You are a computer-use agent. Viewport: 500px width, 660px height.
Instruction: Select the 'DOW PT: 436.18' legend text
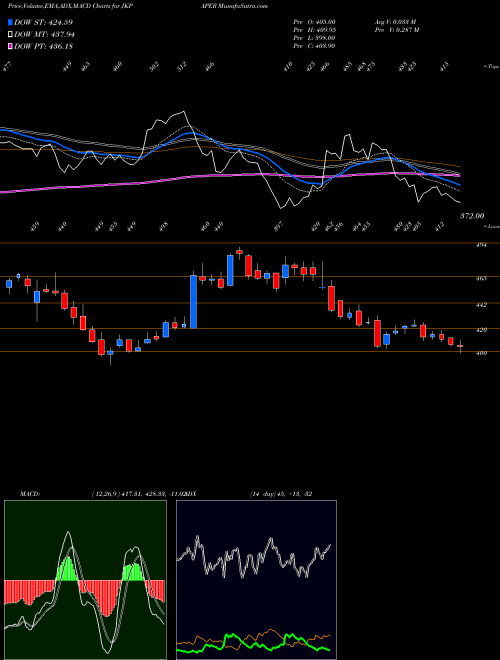tap(43, 46)
